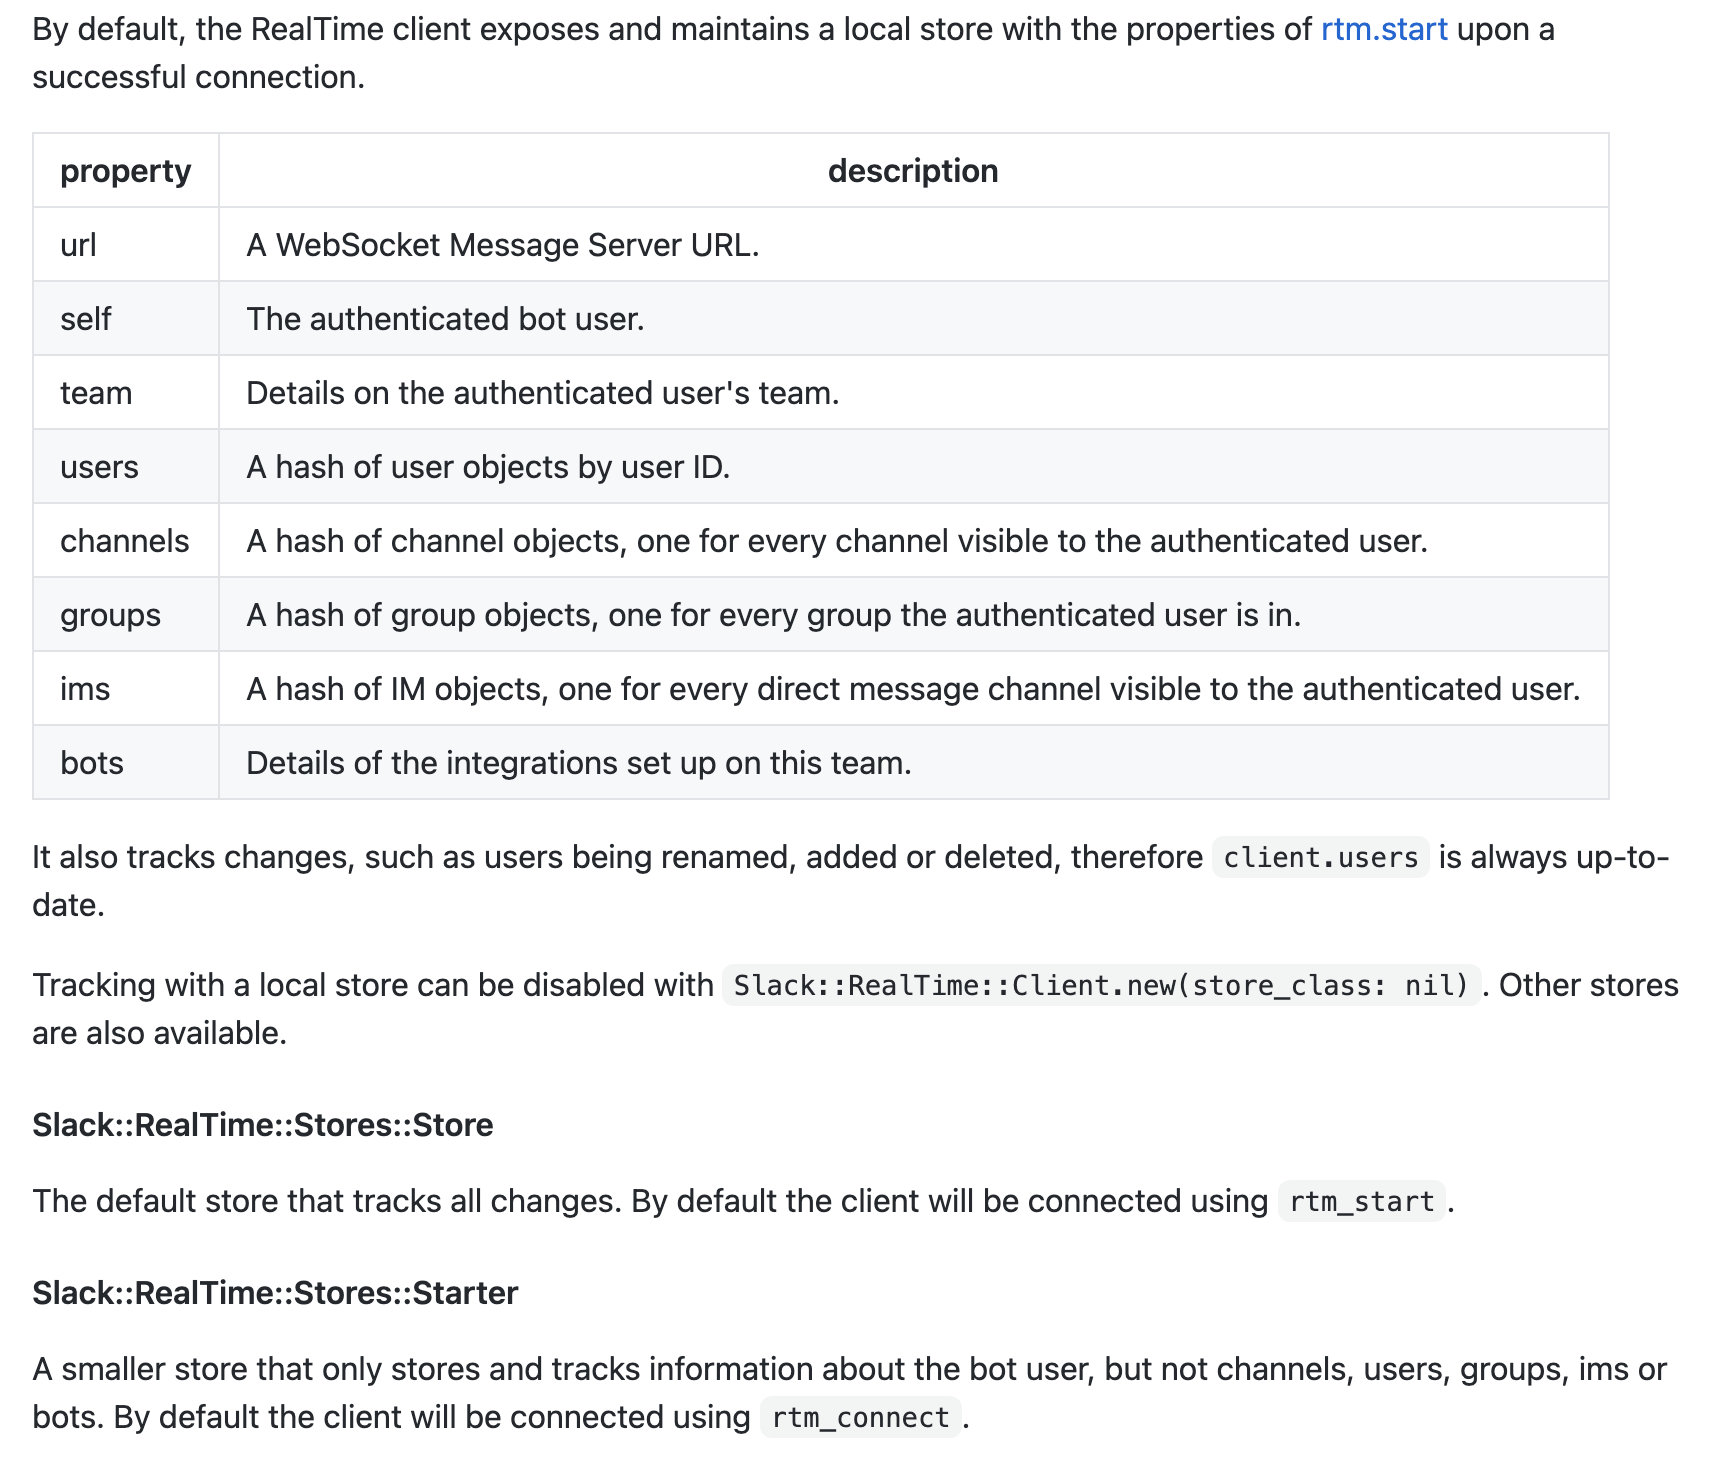Select the 'team' property cell

click(126, 393)
